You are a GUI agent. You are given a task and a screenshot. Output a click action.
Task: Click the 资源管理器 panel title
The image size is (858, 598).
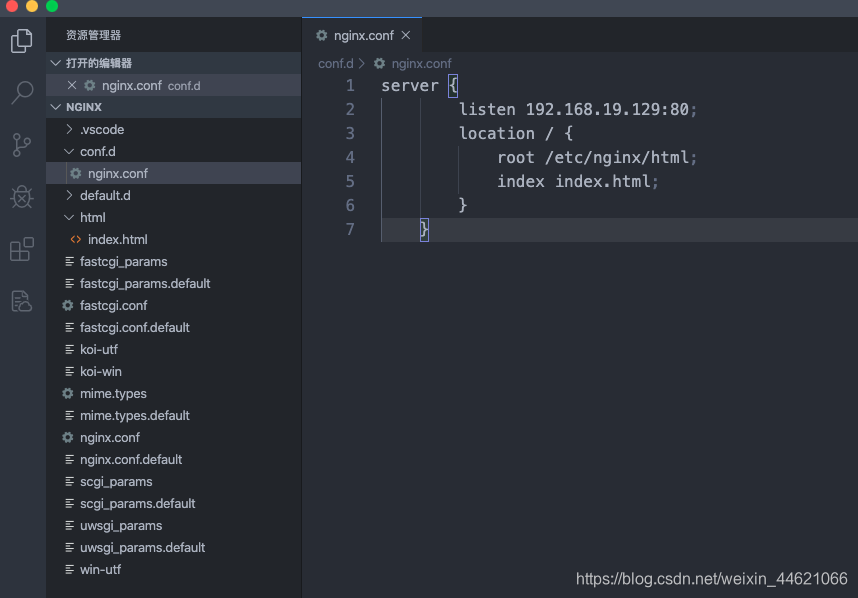pyautogui.click(x=94, y=35)
